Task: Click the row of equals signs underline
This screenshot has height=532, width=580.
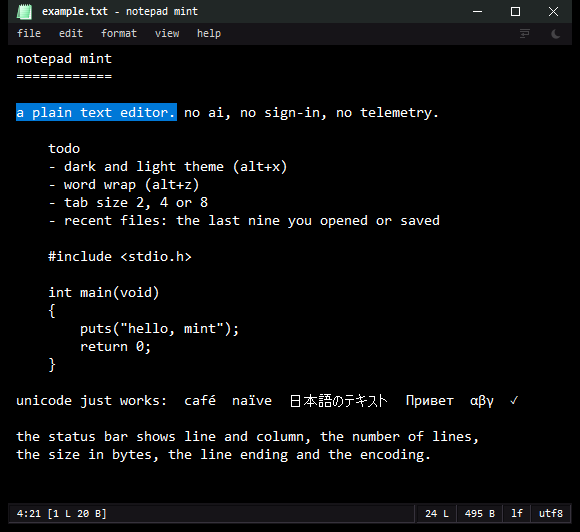Action: point(64,76)
